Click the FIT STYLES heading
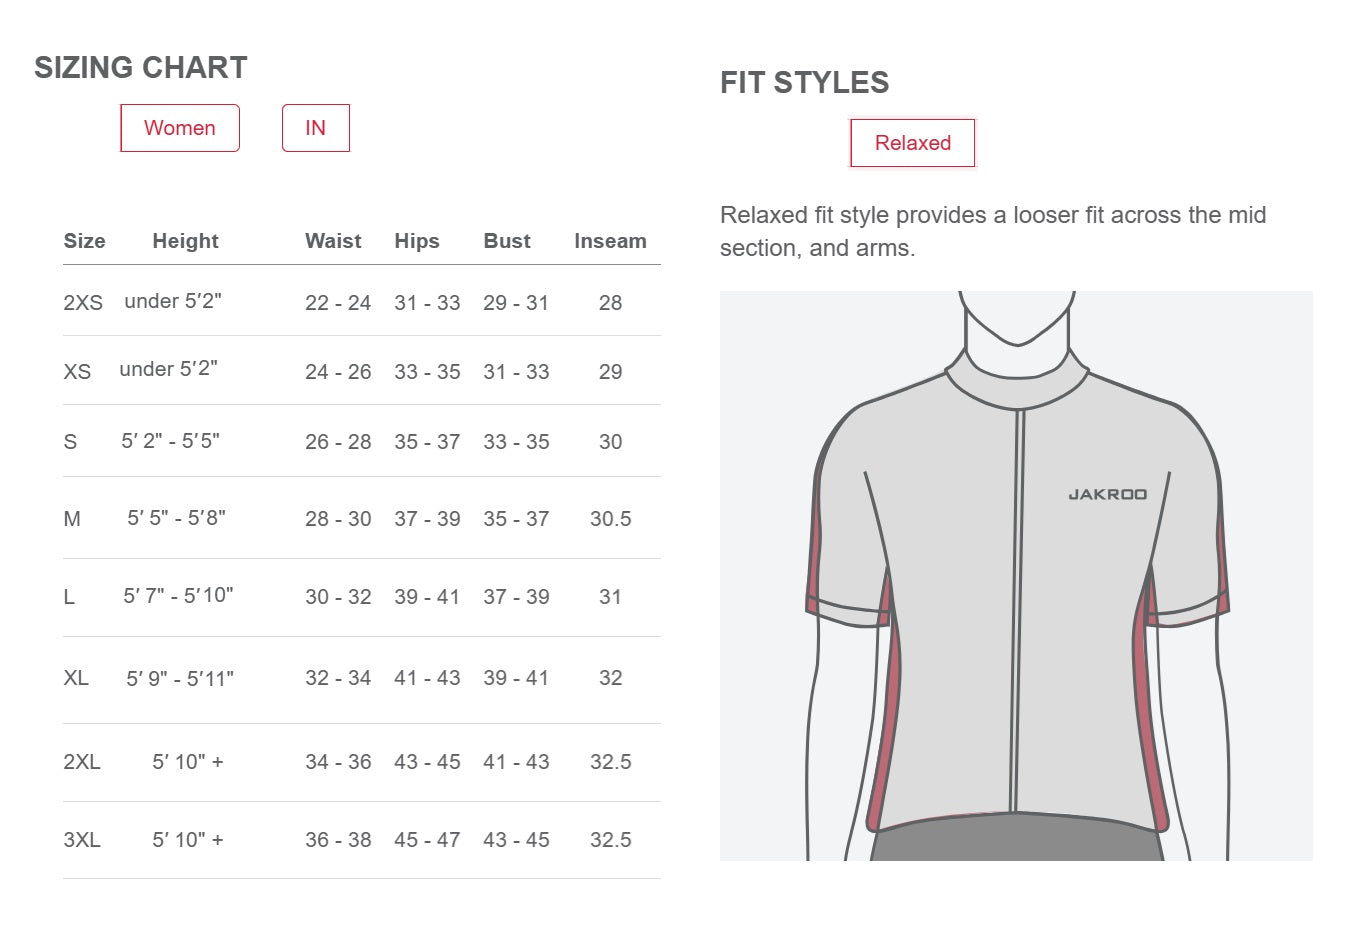1352x930 pixels. 804,83
